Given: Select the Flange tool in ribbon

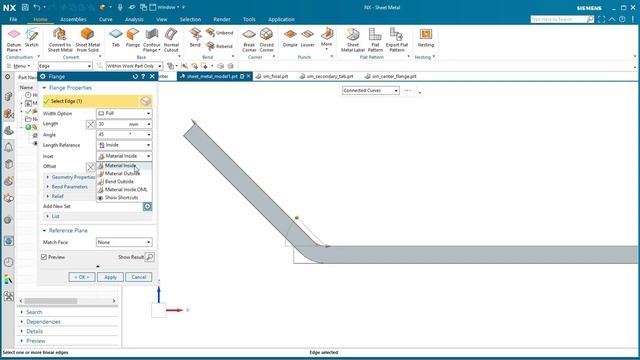Looking at the screenshot, I should click(133, 38).
